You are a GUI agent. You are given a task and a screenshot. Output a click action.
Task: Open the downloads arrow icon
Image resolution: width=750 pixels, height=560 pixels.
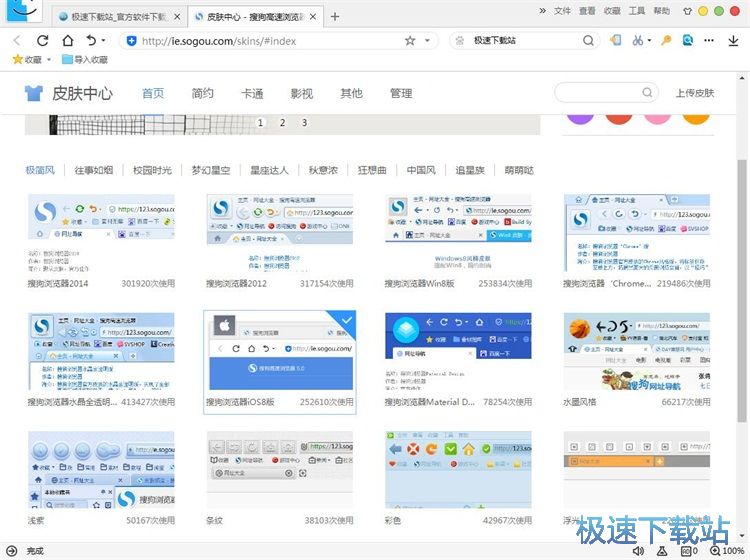733,41
